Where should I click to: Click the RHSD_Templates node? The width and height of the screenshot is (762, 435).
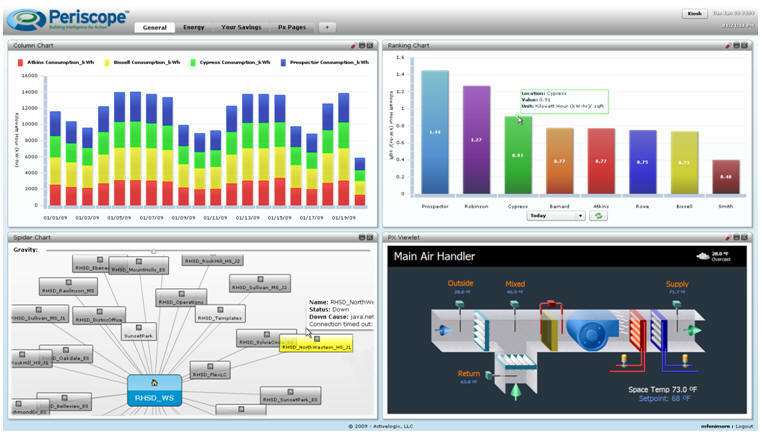tap(220, 314)
